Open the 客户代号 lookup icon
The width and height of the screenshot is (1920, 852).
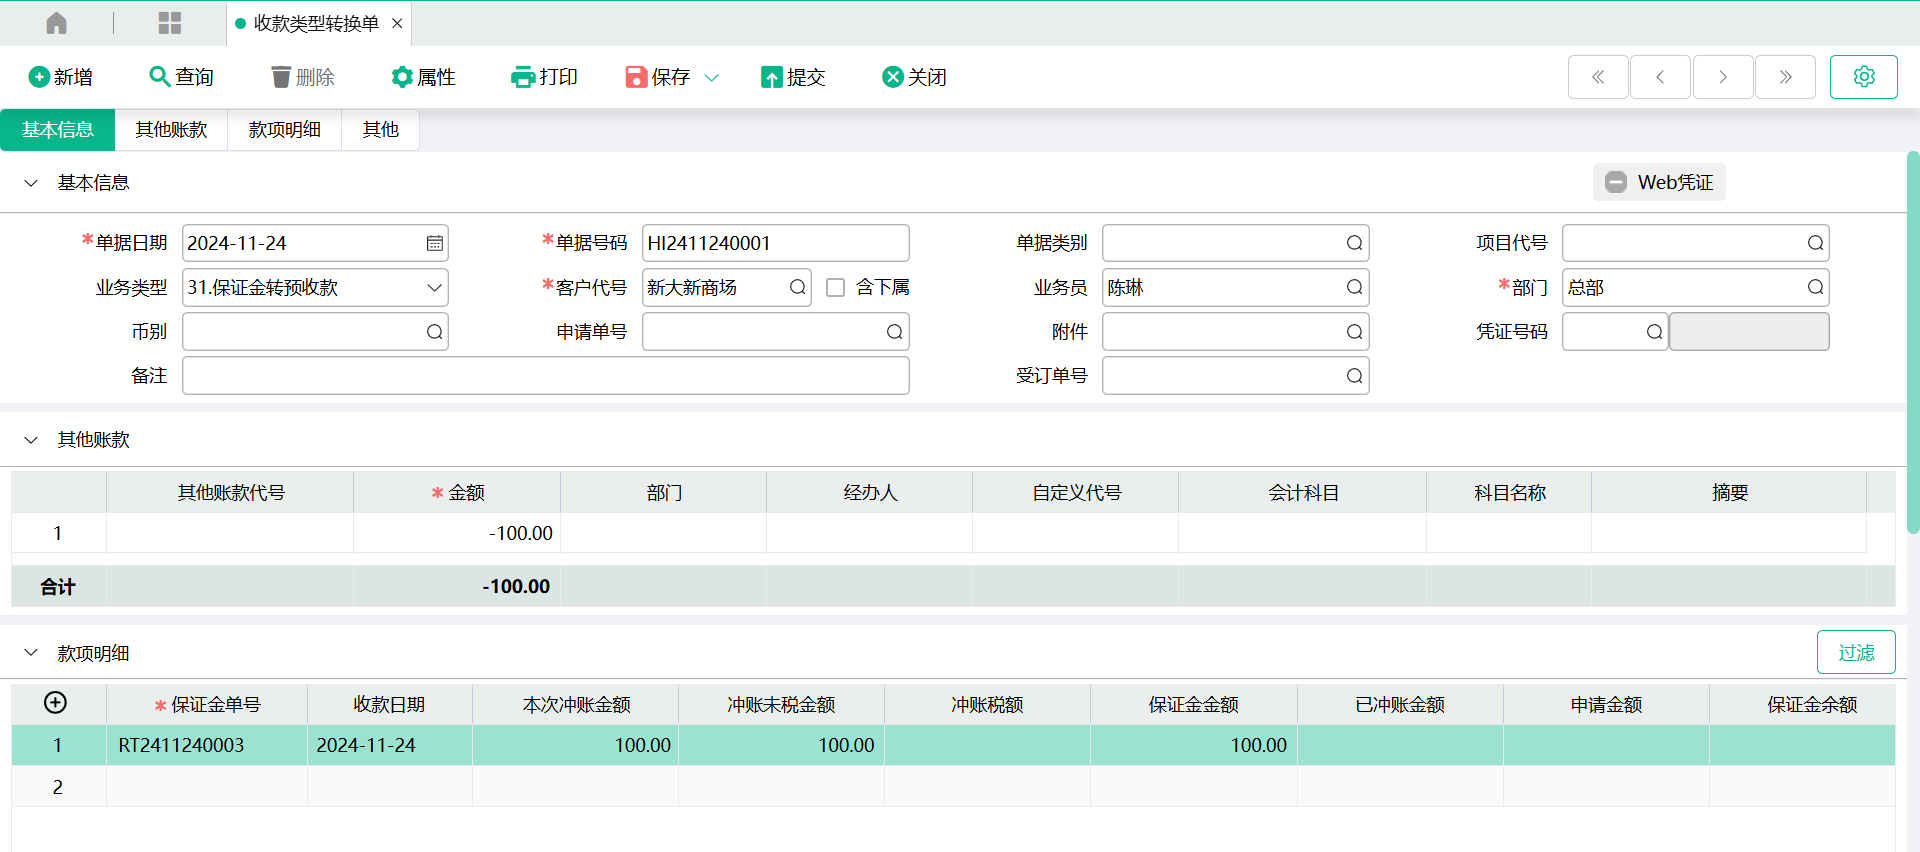pyautogui.click(x=798, y=287)
